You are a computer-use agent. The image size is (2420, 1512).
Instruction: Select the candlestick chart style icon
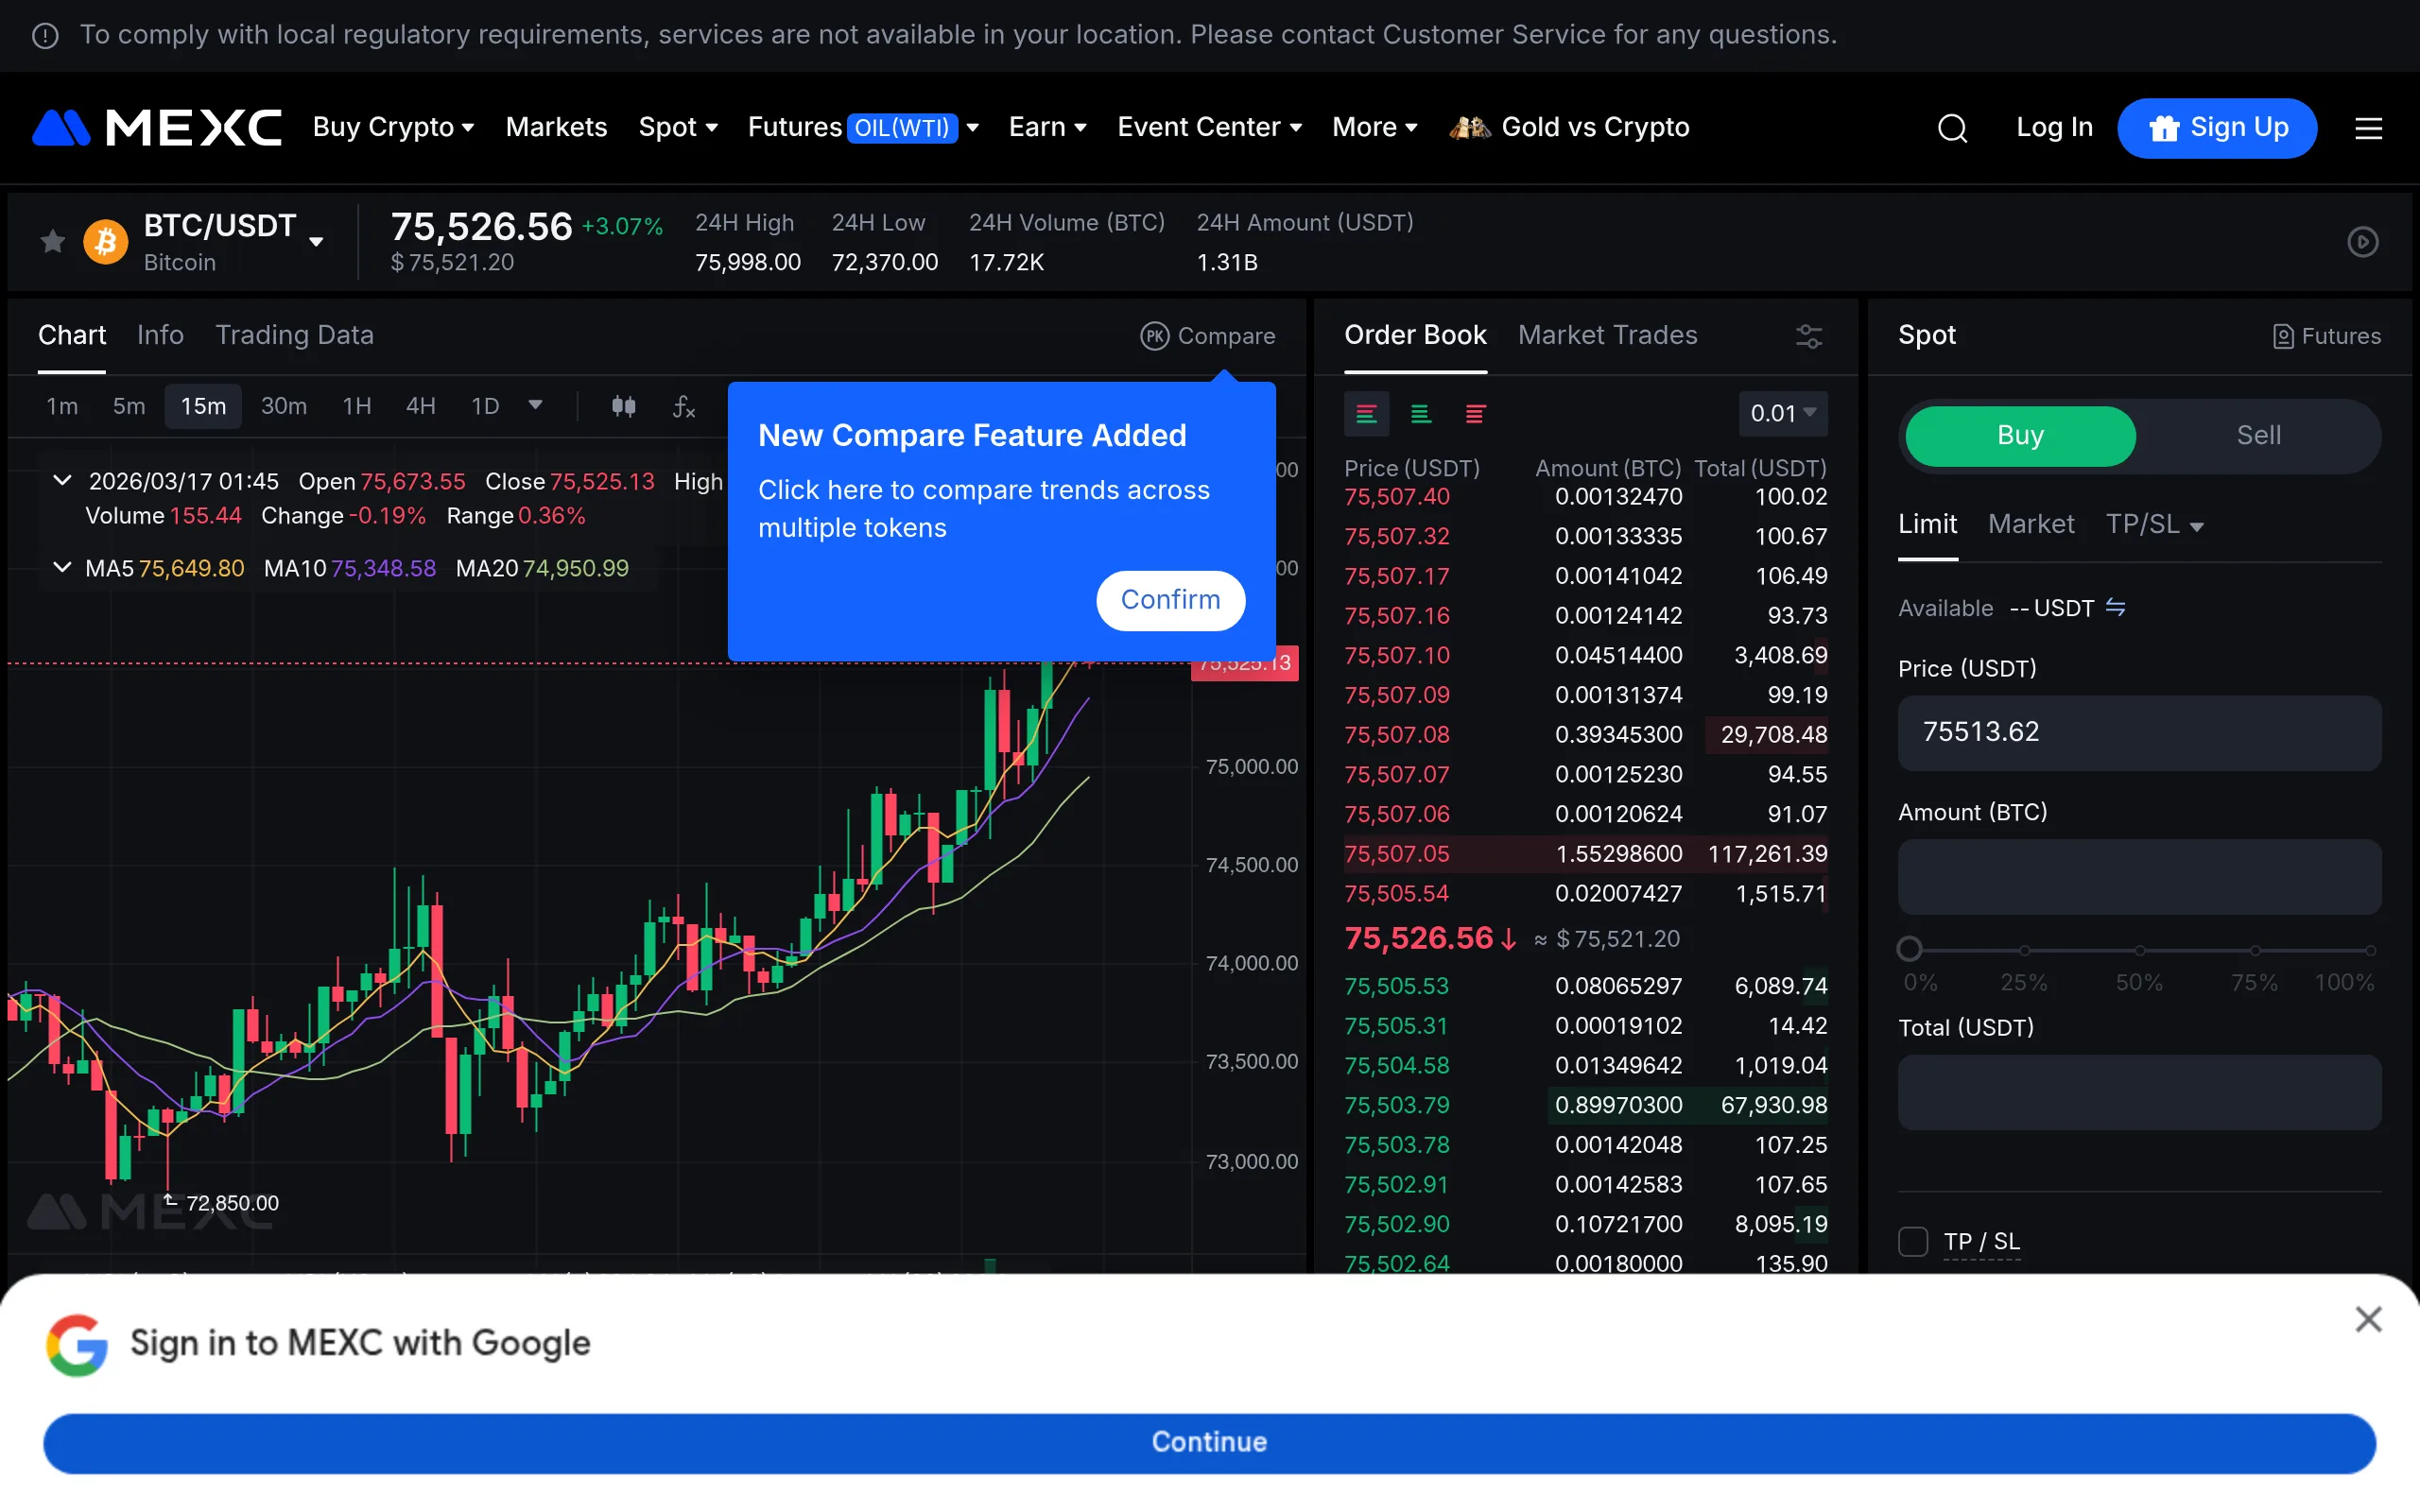(624, 407)
